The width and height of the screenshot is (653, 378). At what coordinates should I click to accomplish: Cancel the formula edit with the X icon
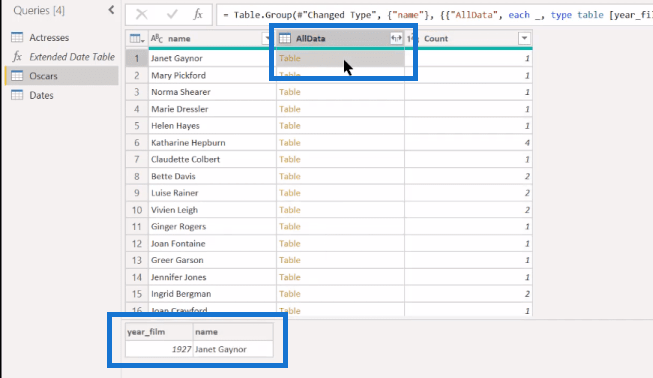coord(142,15)
